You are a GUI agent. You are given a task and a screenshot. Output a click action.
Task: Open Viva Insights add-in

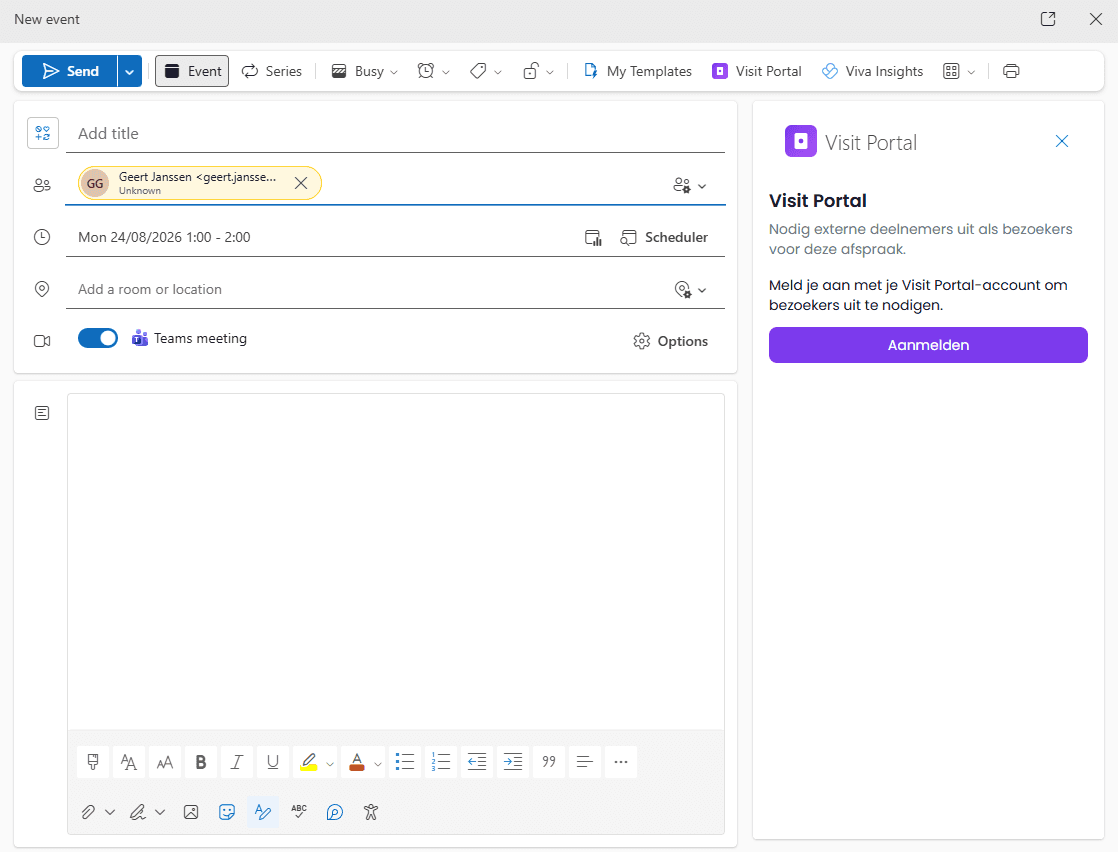coord(872,71)
